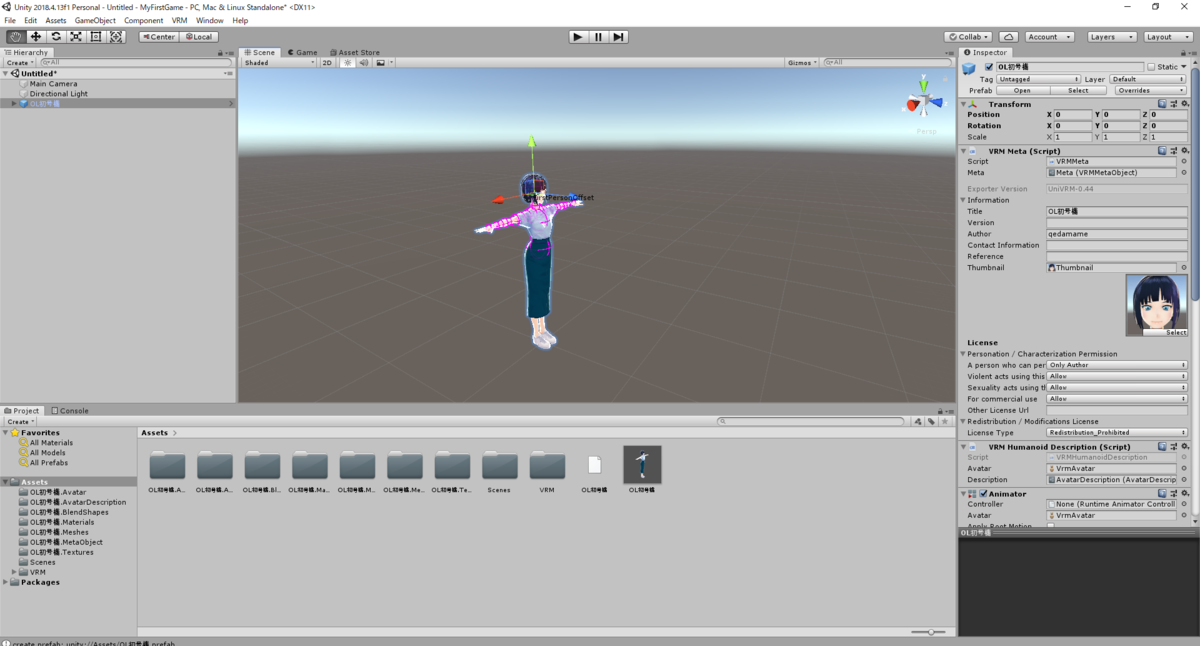Toggle Local handle rotation button
Viewport: 1200px width, 646px height.
198,37
